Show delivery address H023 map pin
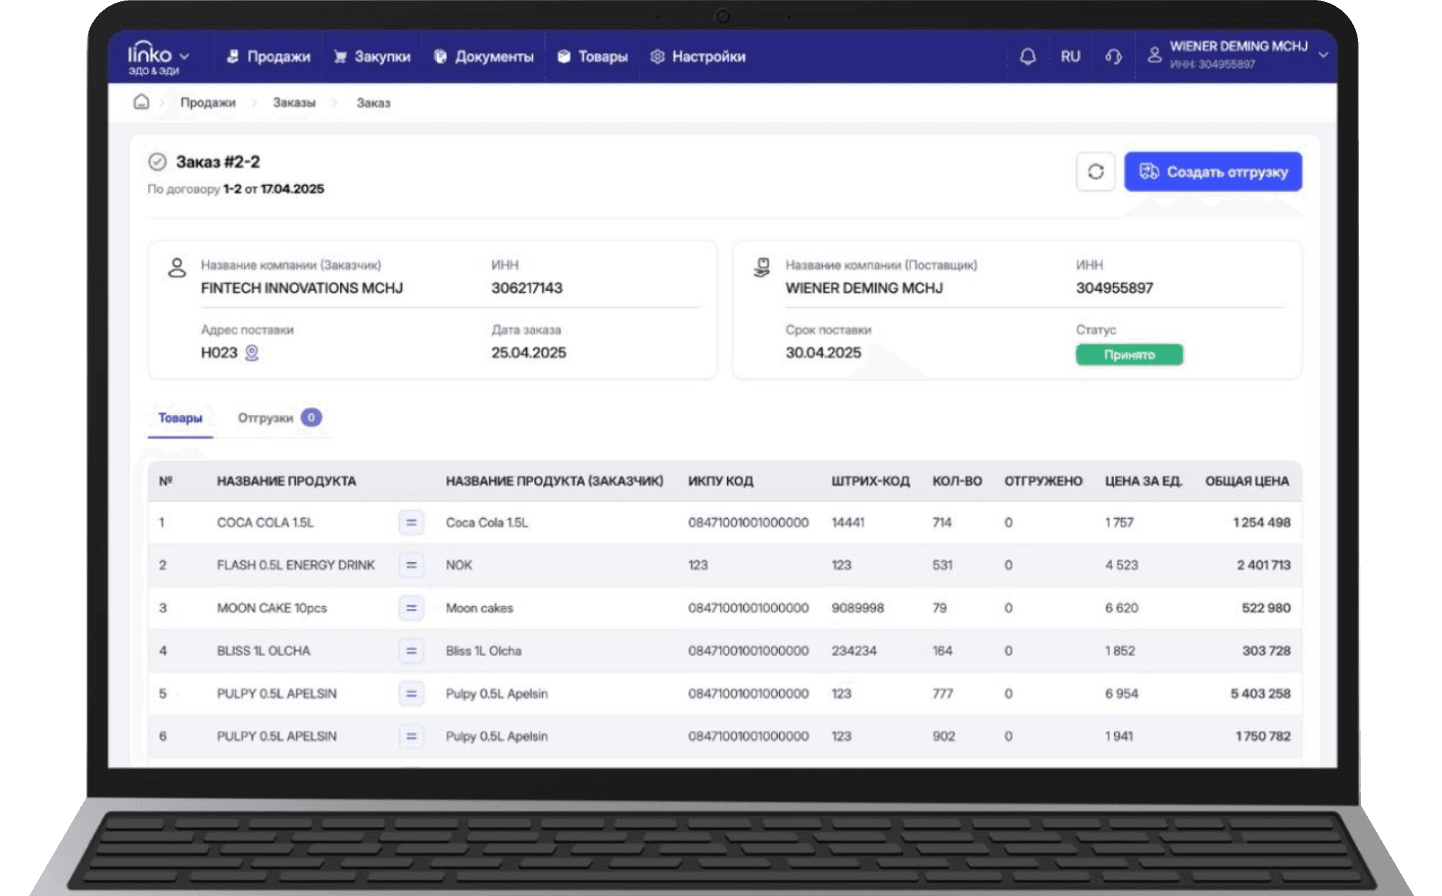This screenshot has height=896, width=1442. [252, 353]
